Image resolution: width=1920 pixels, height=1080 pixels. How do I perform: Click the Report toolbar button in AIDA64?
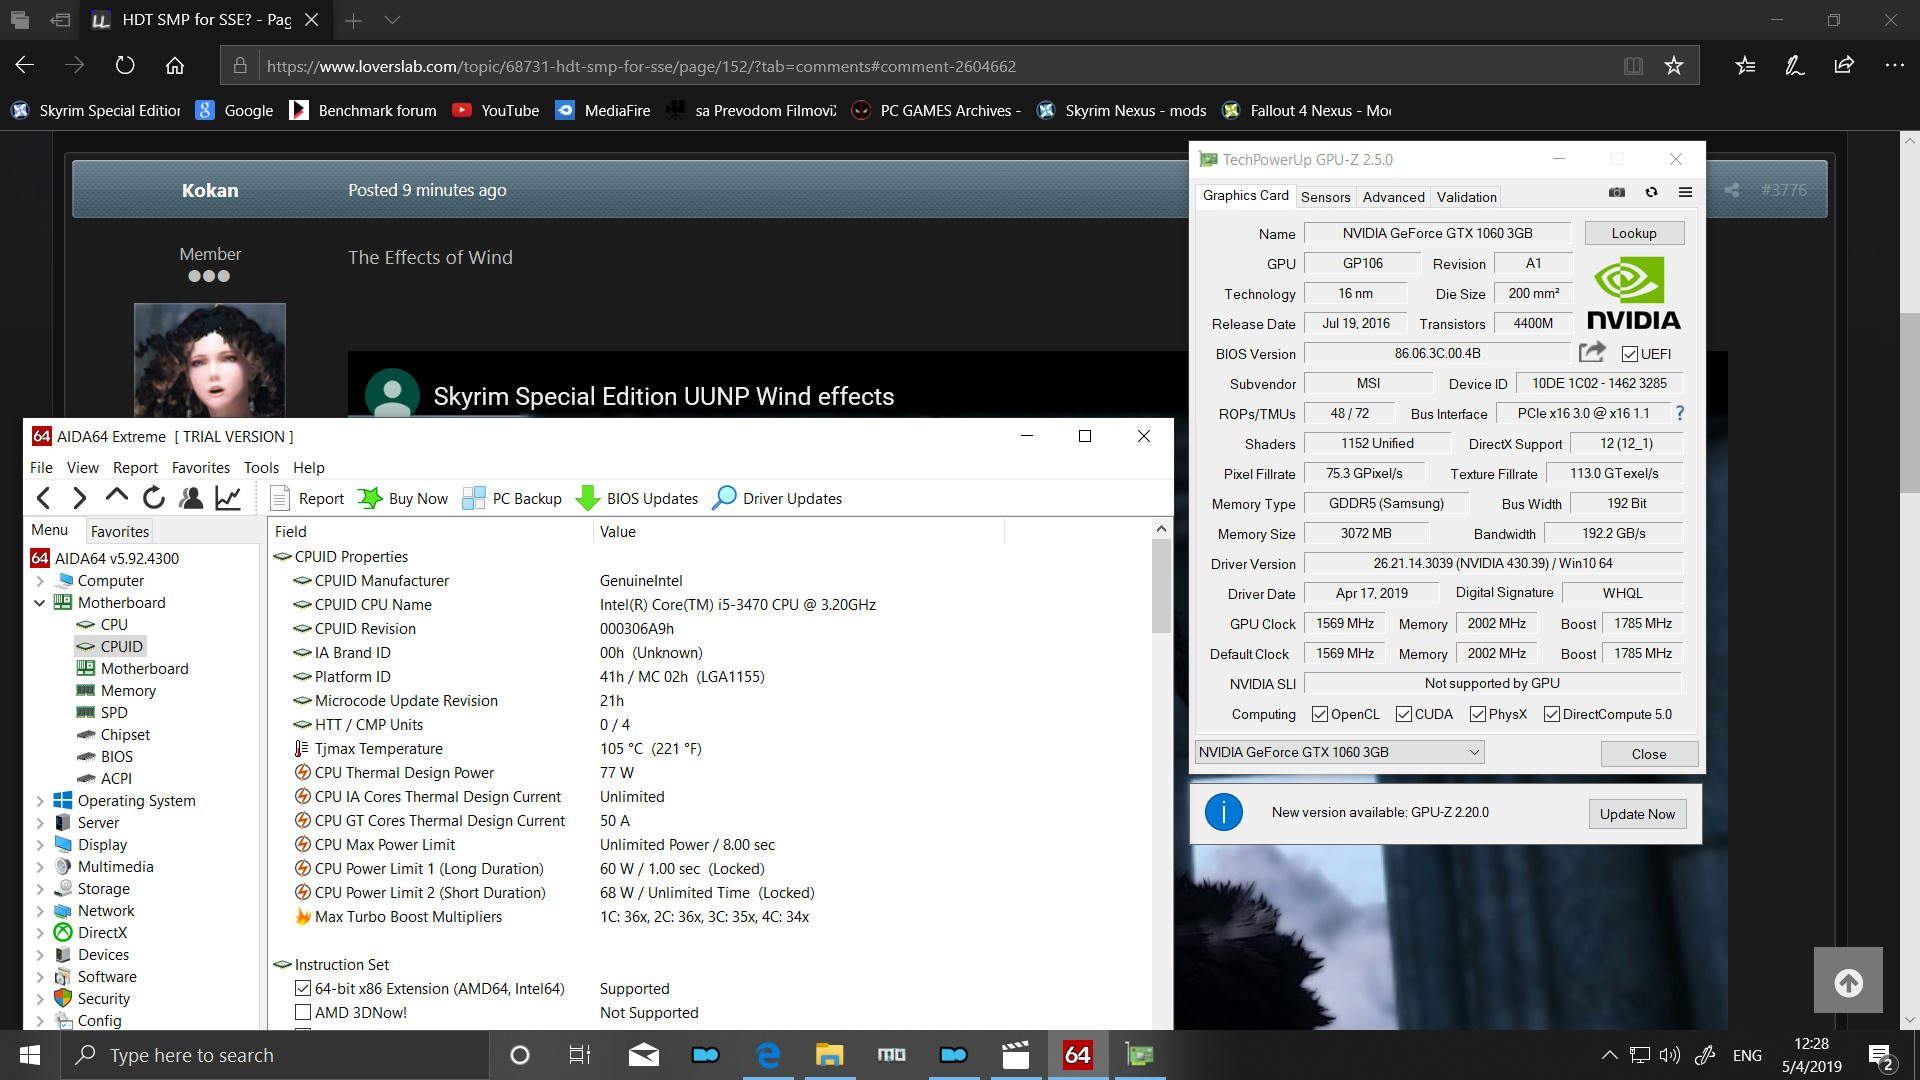307,498
